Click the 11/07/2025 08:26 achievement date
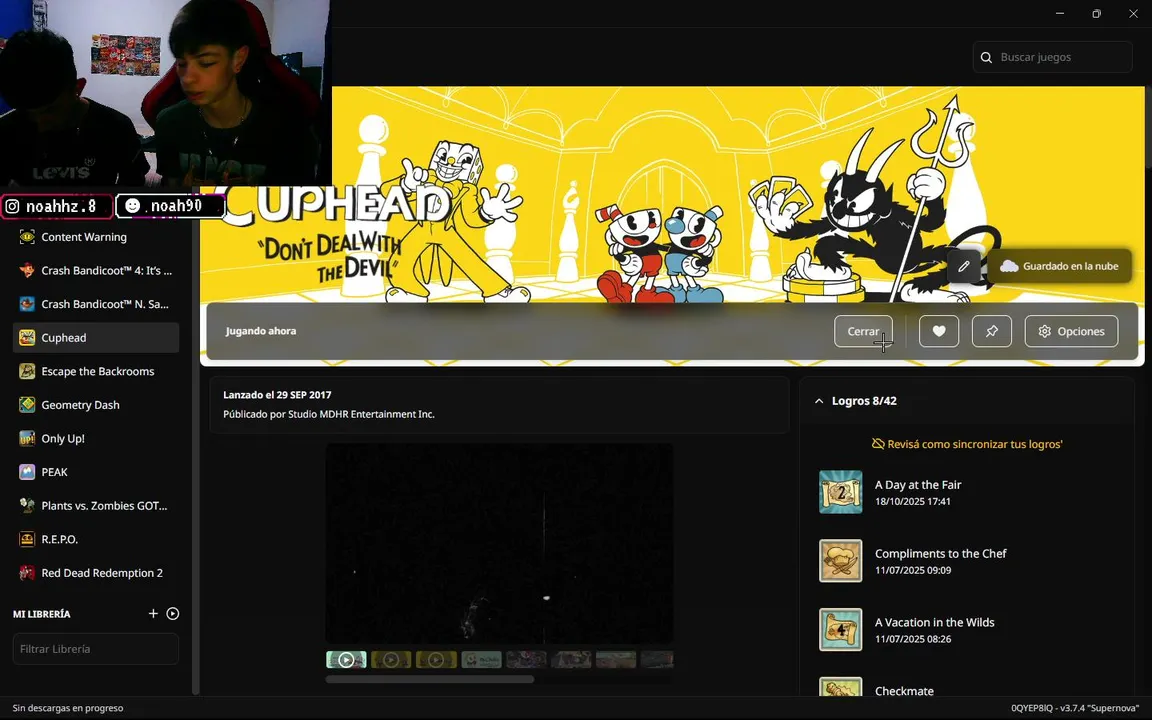 [x=912, y=639]
